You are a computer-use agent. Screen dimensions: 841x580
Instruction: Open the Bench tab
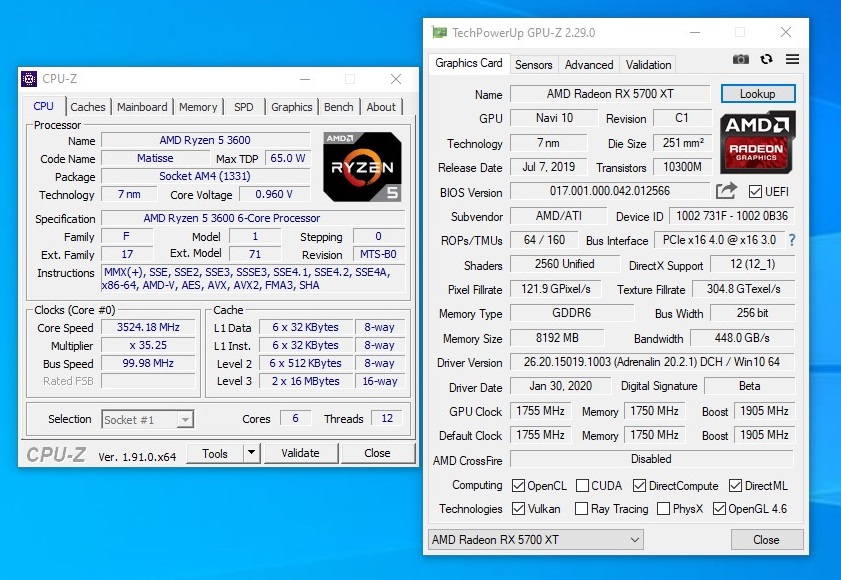338,107
